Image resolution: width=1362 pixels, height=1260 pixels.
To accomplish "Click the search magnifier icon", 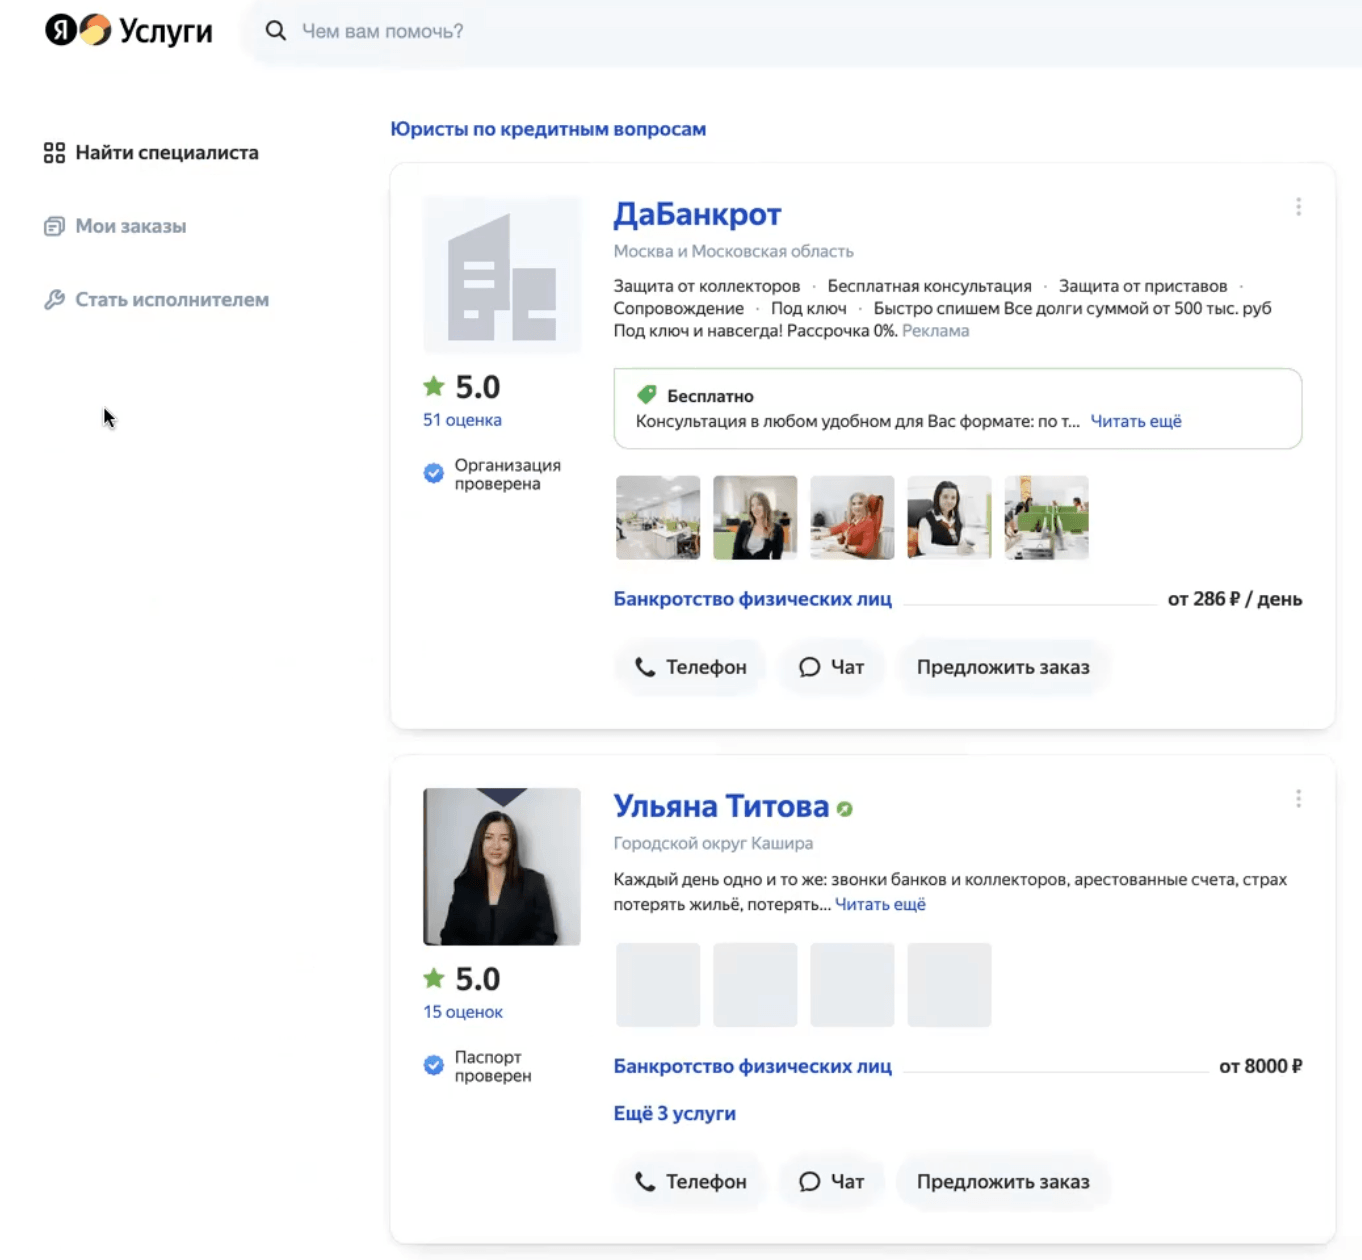I will tap(276, 31).
